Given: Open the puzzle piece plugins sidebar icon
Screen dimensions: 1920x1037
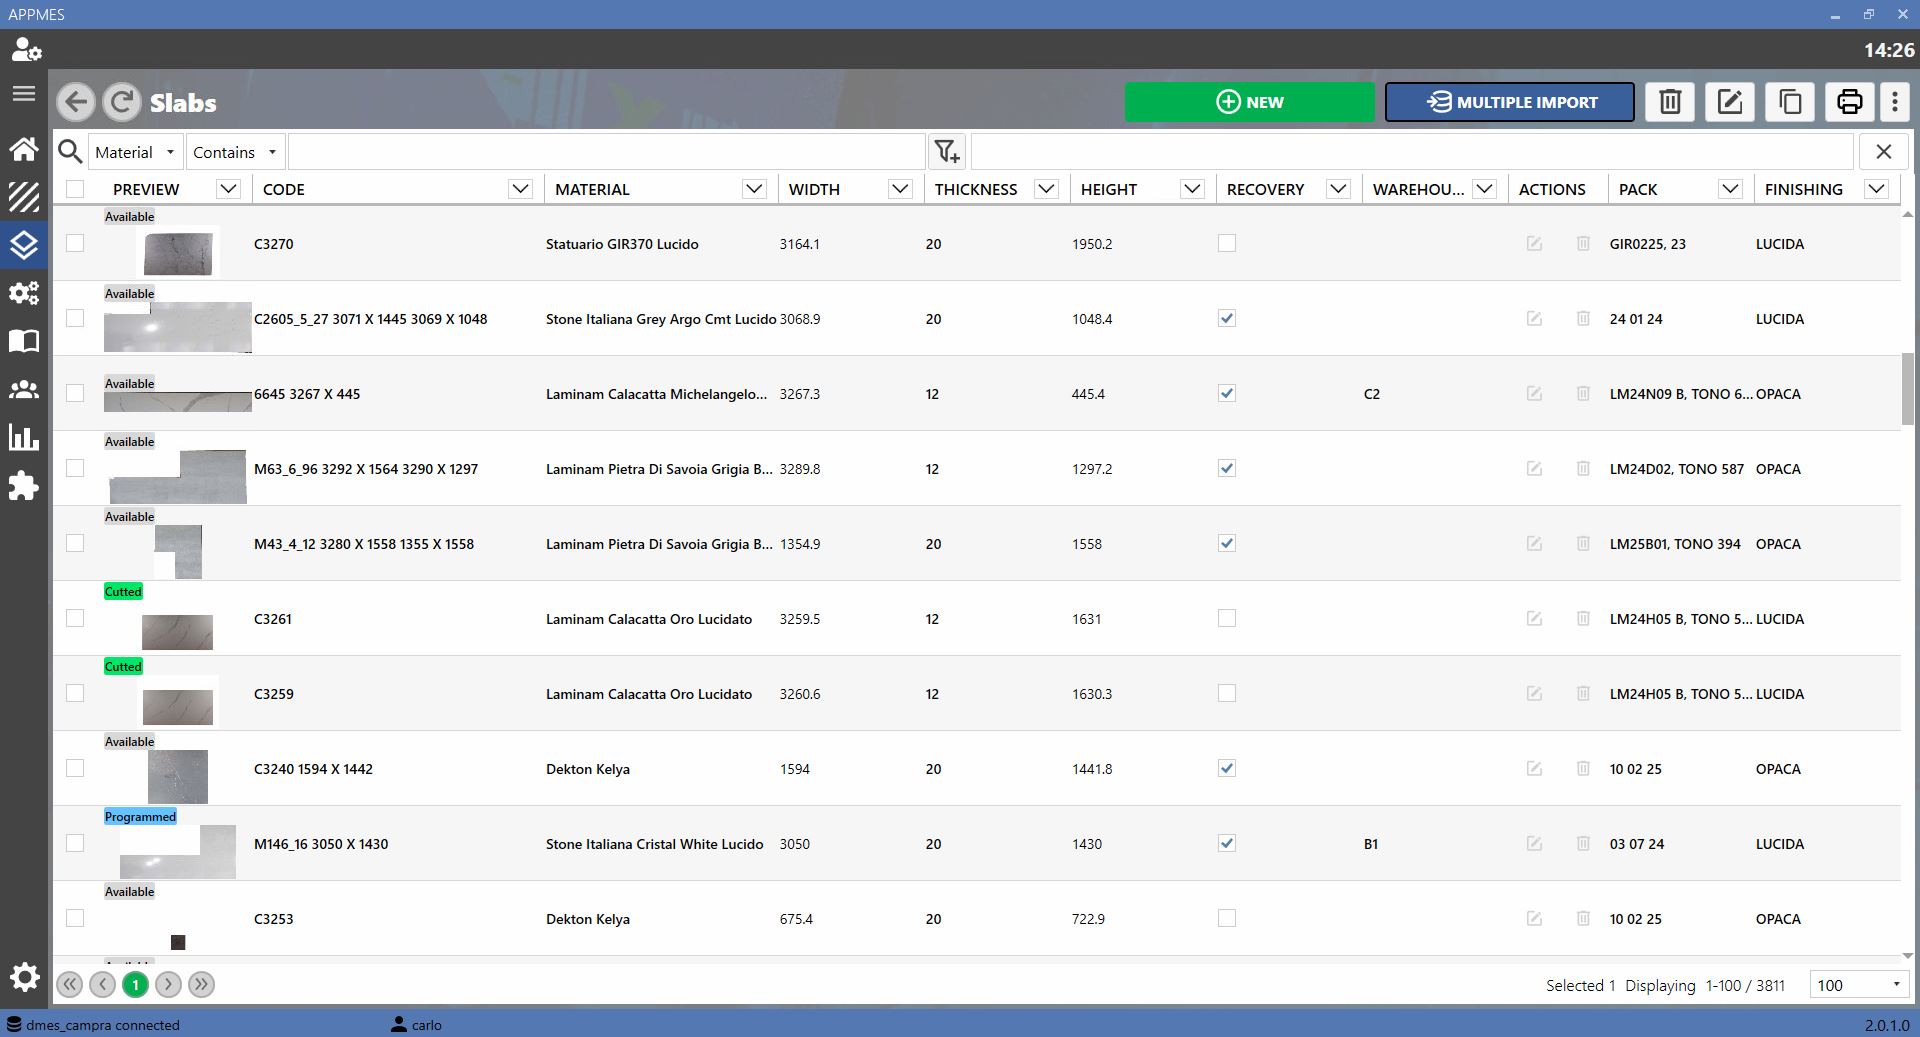Looking at the screenshot, I should pos(24,486).
